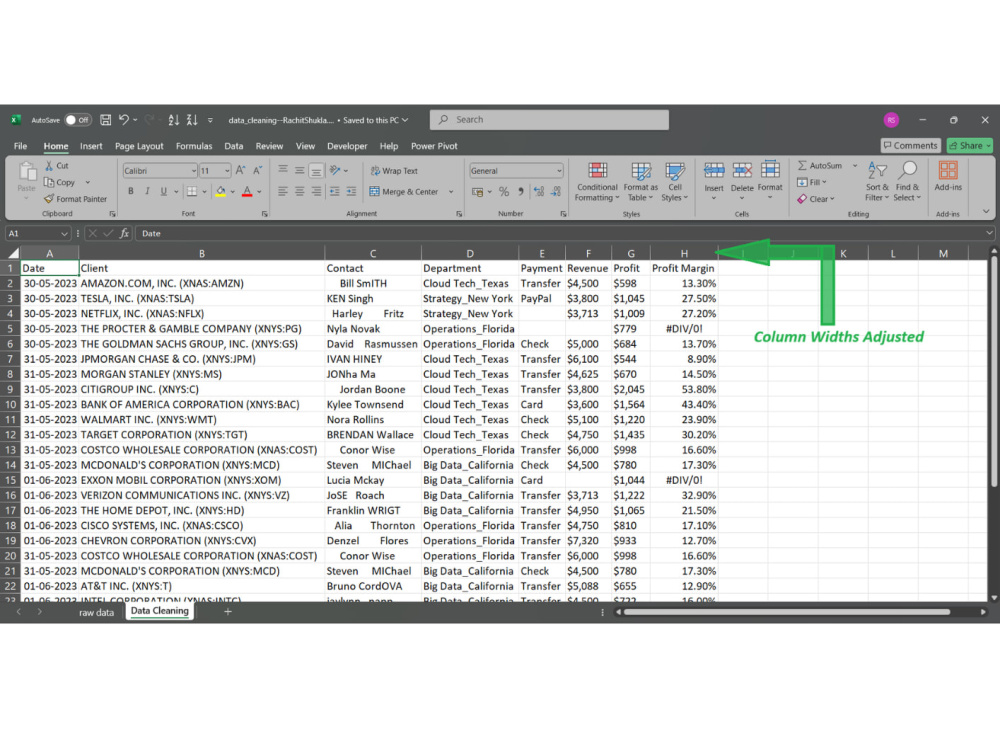Image resolution: width=1000 pixels, height=750 pixels.
Task: Click the Orientation text angle icon
Action: tap(335, 170)
